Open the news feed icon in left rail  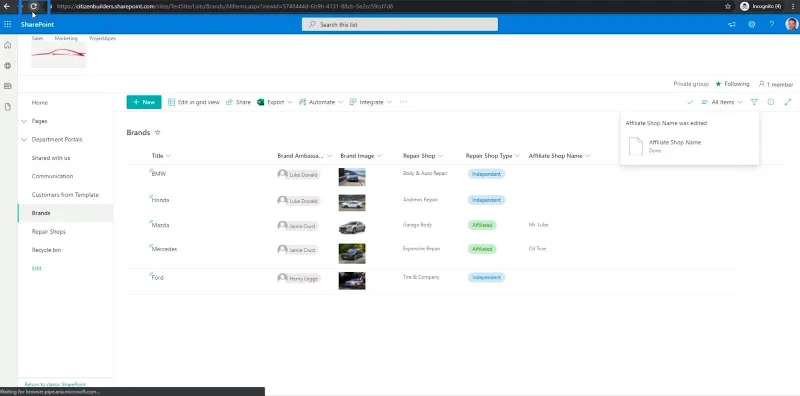8,86
